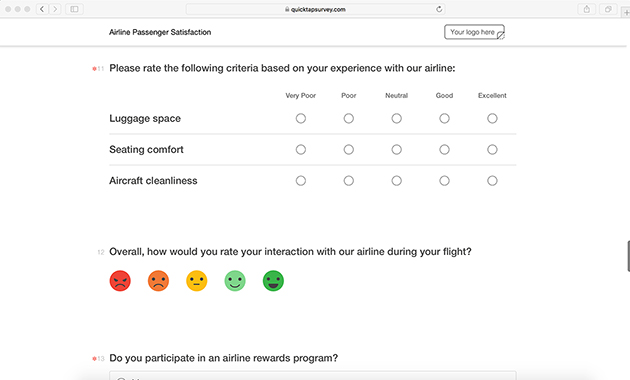Click the quicktapsurvey.com address bar
Viewport: 630px width, 380px height.
coord(315,9)
